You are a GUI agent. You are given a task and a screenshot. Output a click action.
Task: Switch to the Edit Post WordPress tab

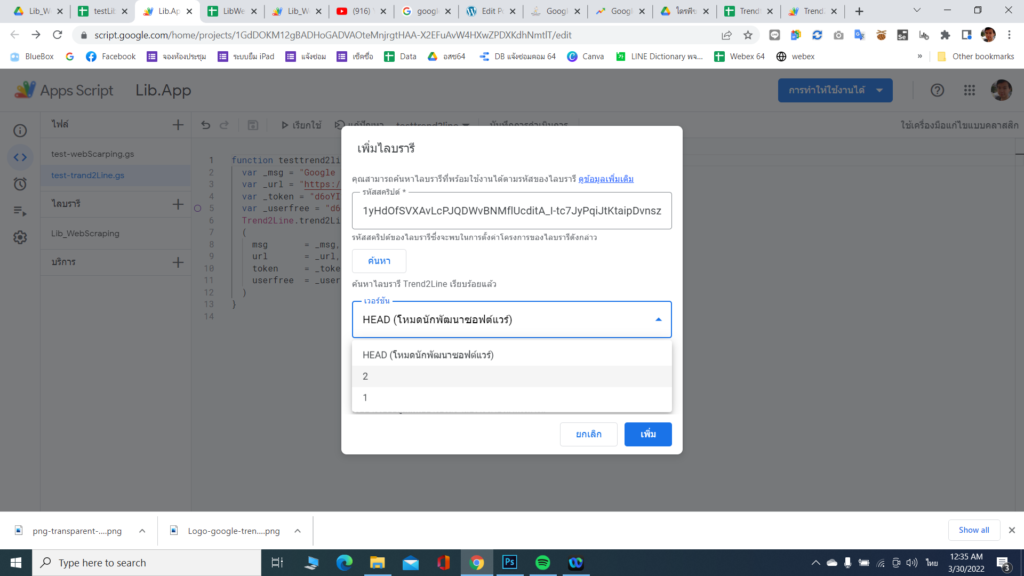pyautogui.click(x=490, y=11)
